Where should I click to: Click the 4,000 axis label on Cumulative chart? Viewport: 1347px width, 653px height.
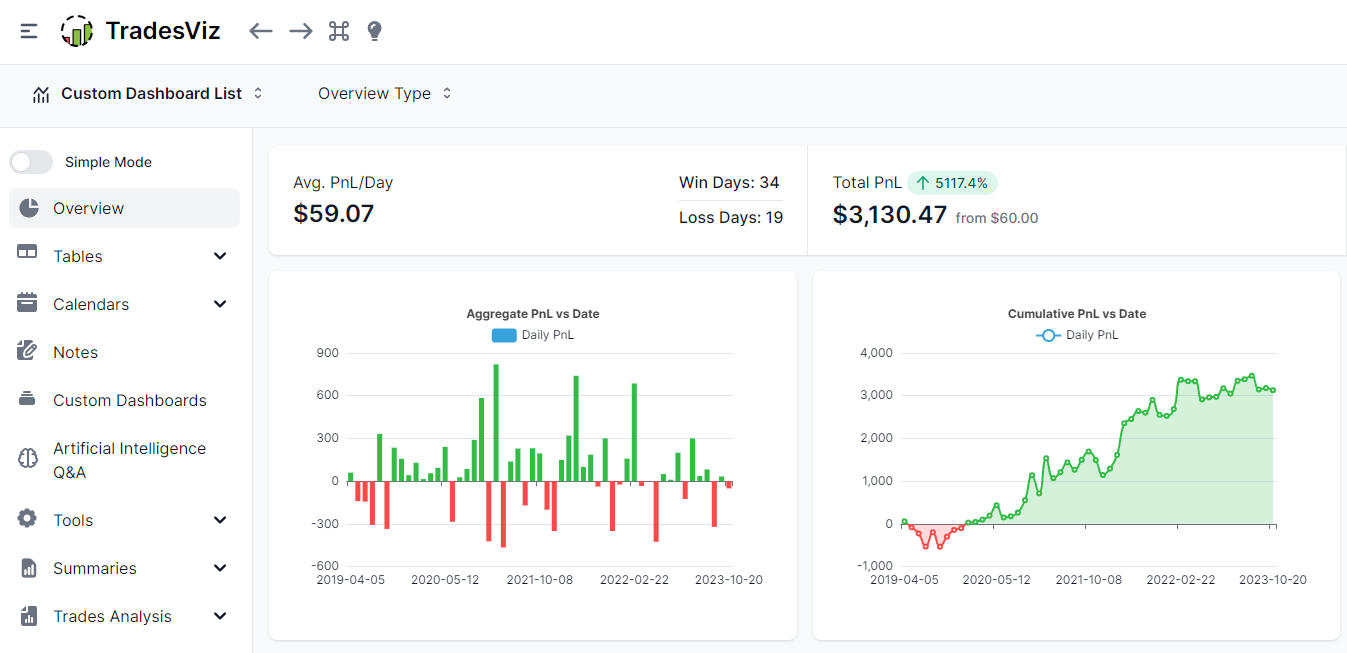click(x=876, y=353)
